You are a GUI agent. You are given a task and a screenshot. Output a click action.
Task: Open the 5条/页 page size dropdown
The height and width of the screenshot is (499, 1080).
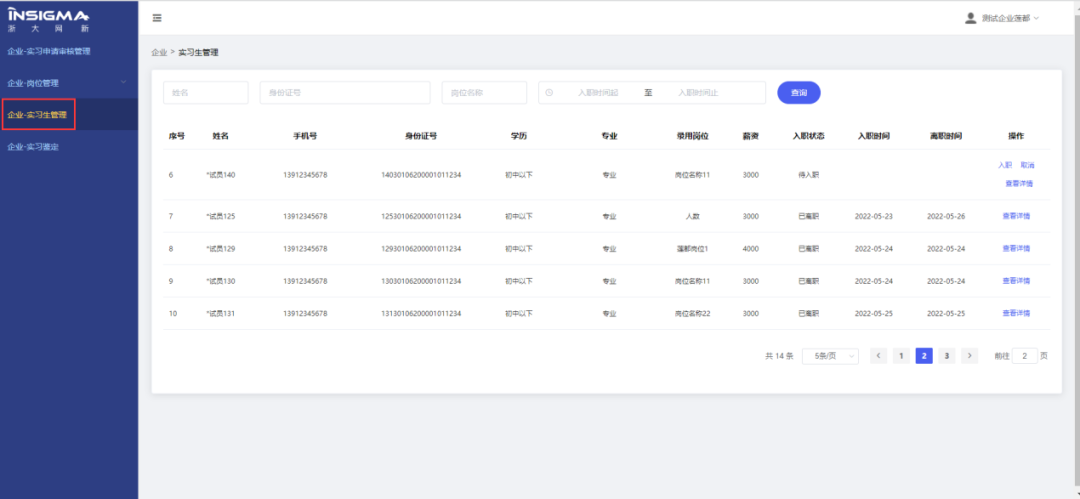tap(830, 356)
